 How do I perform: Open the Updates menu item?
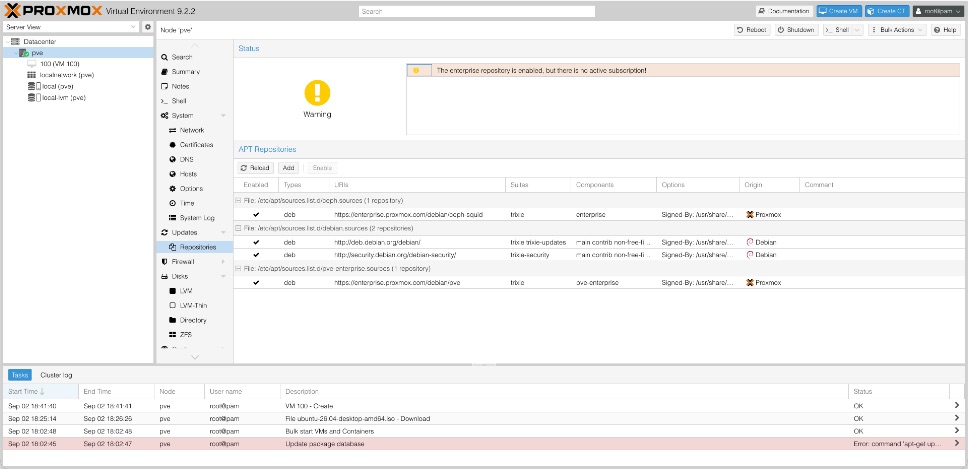click(193, 233)
